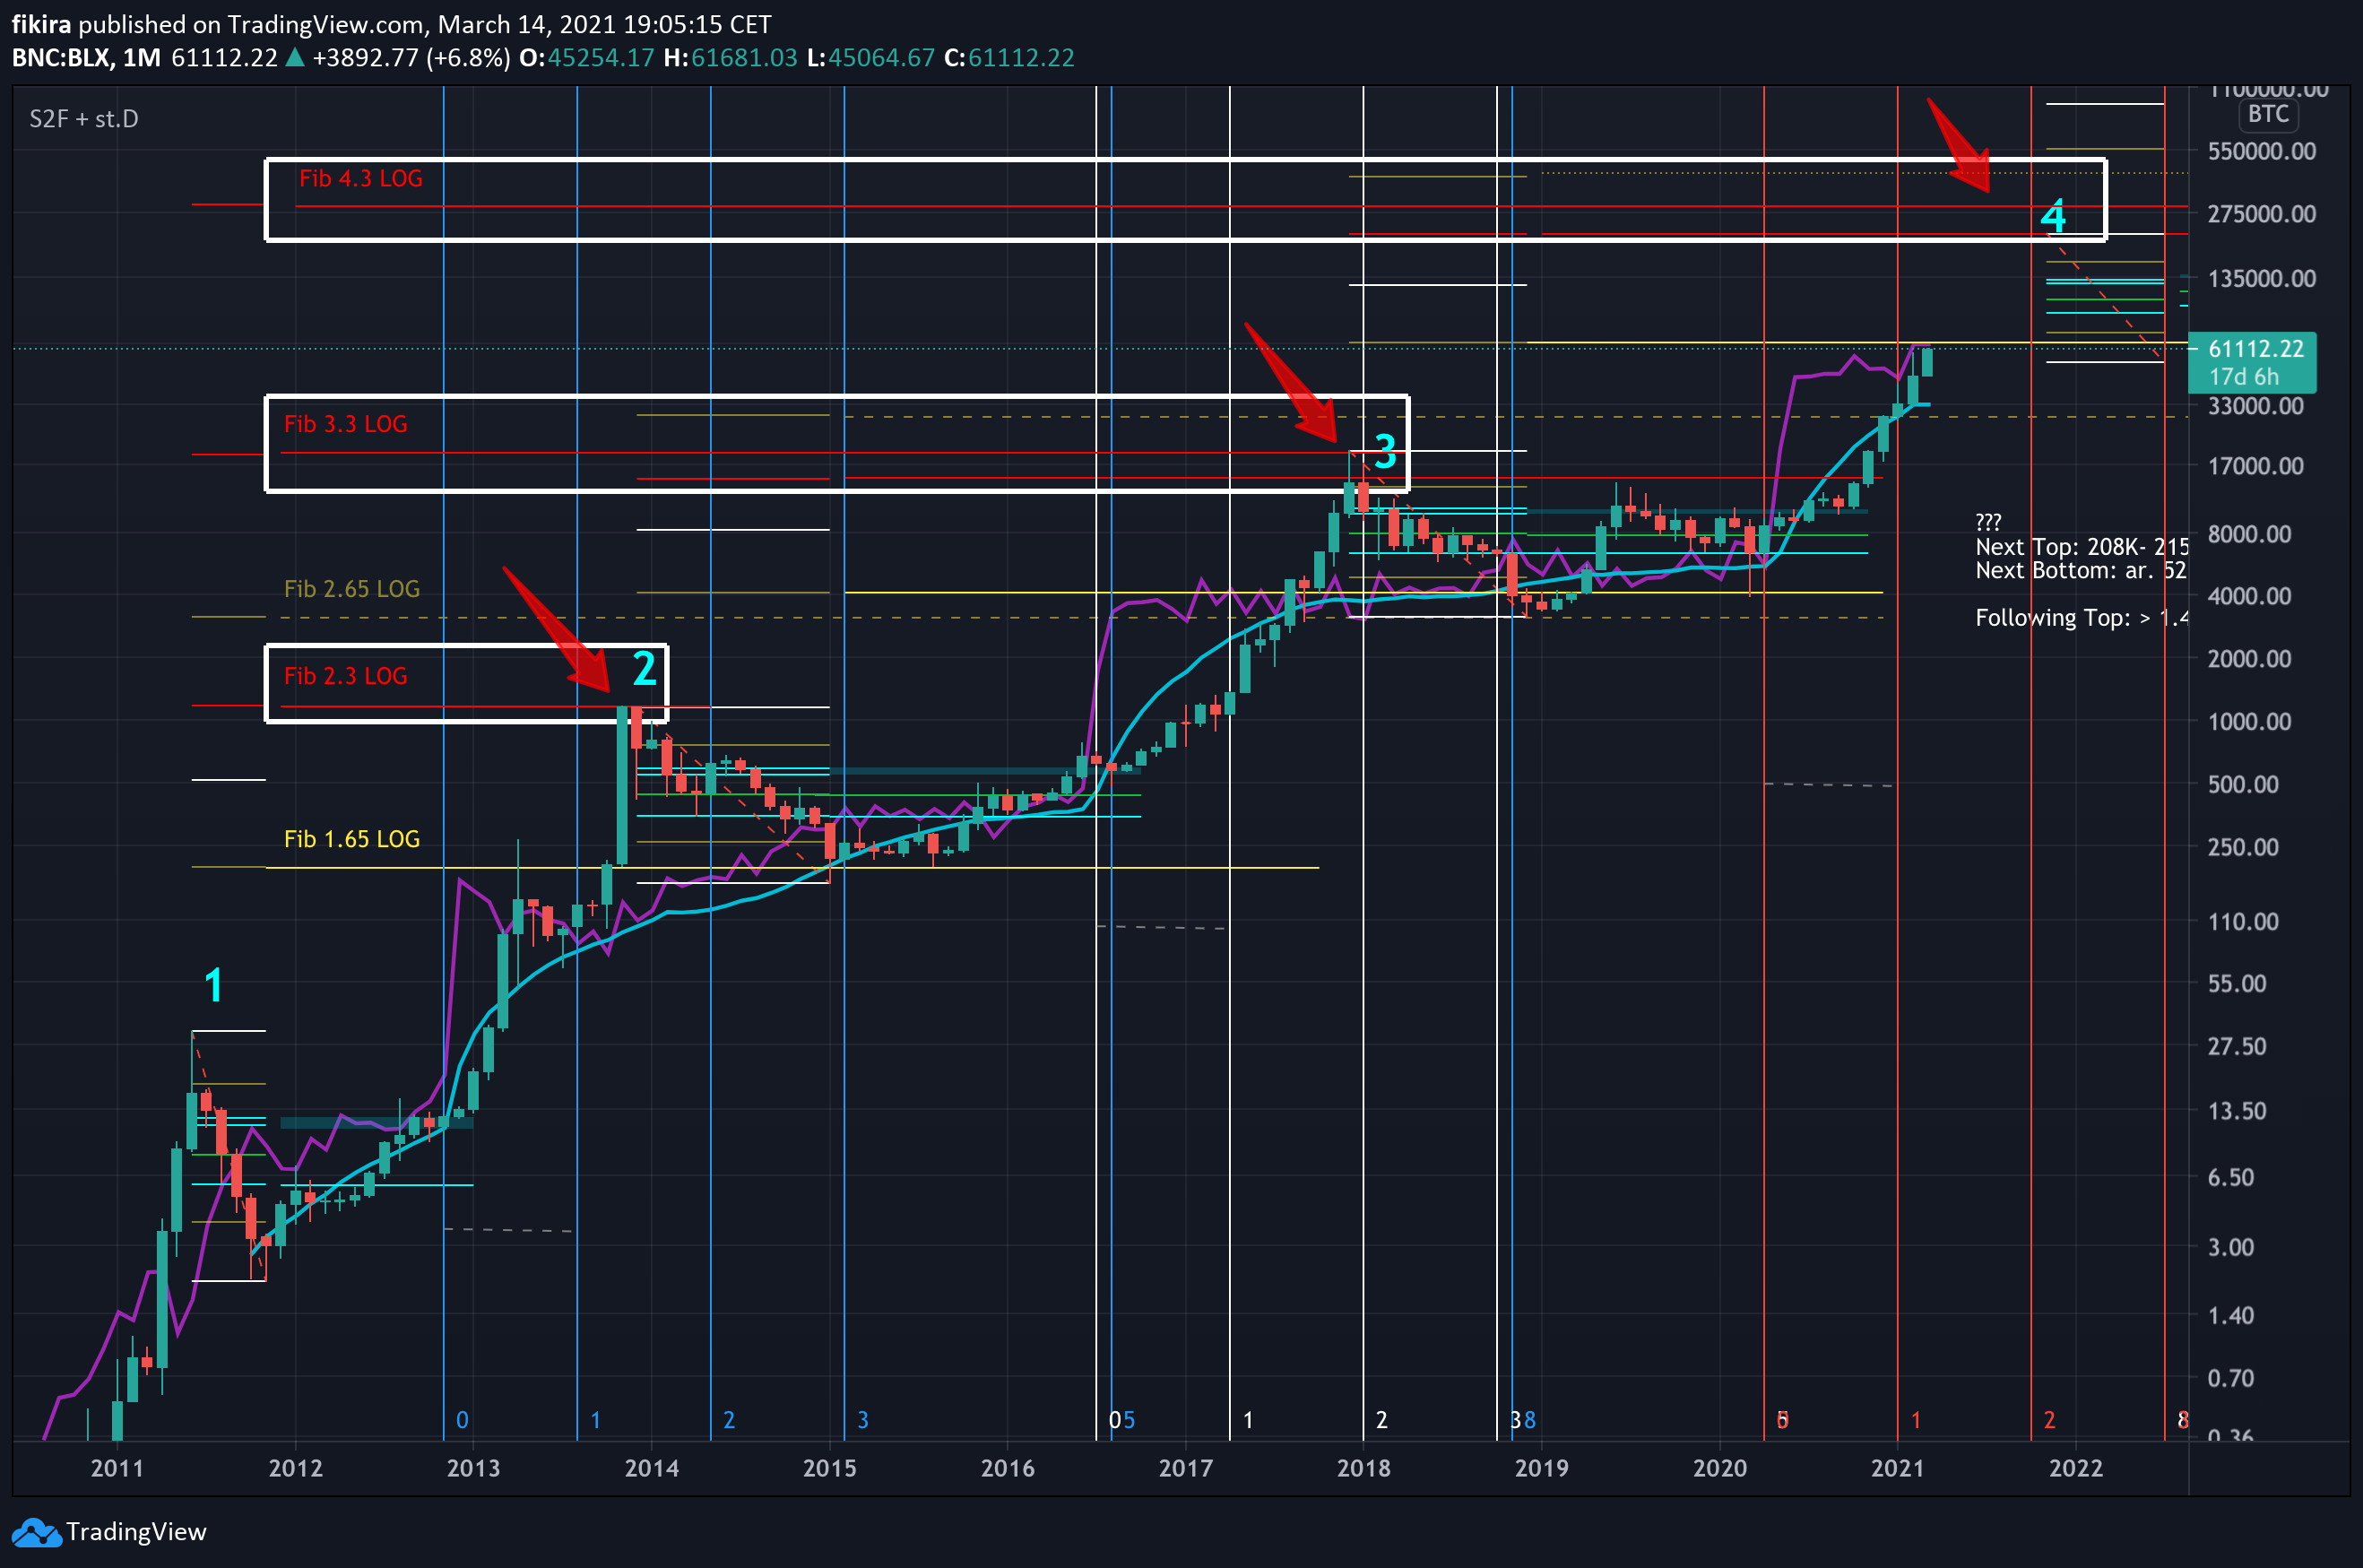Image resolution: width=2363 pixels, height=1568 pixels.
Task: Click the 550000.00 price axis label
Action: click(2261, 151)
